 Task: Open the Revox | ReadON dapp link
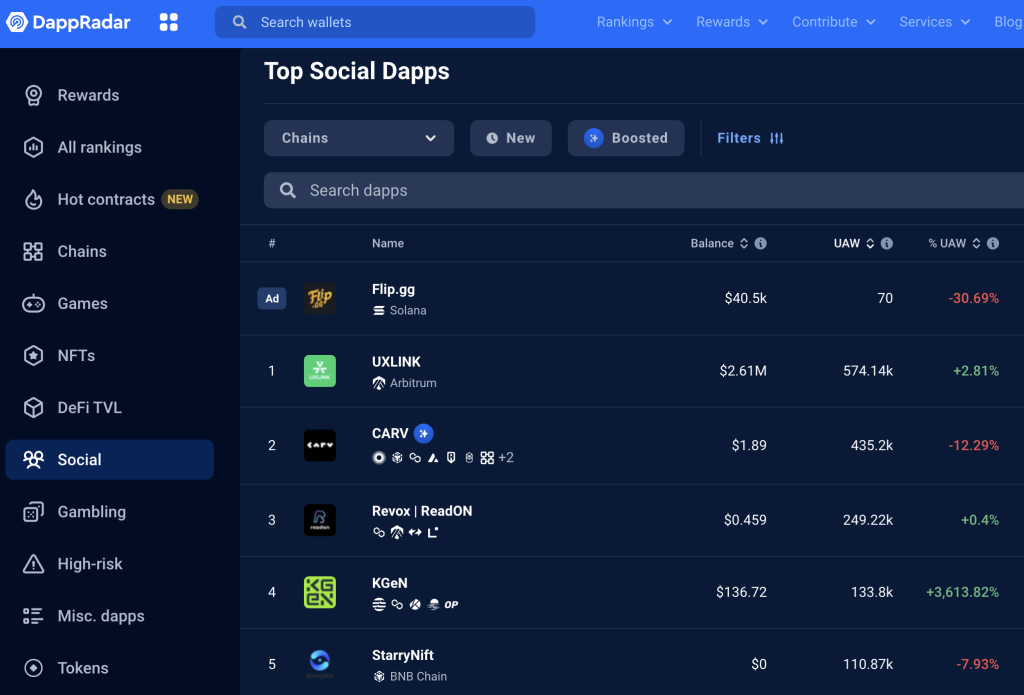pyautogui.click(x=422, y=511)
